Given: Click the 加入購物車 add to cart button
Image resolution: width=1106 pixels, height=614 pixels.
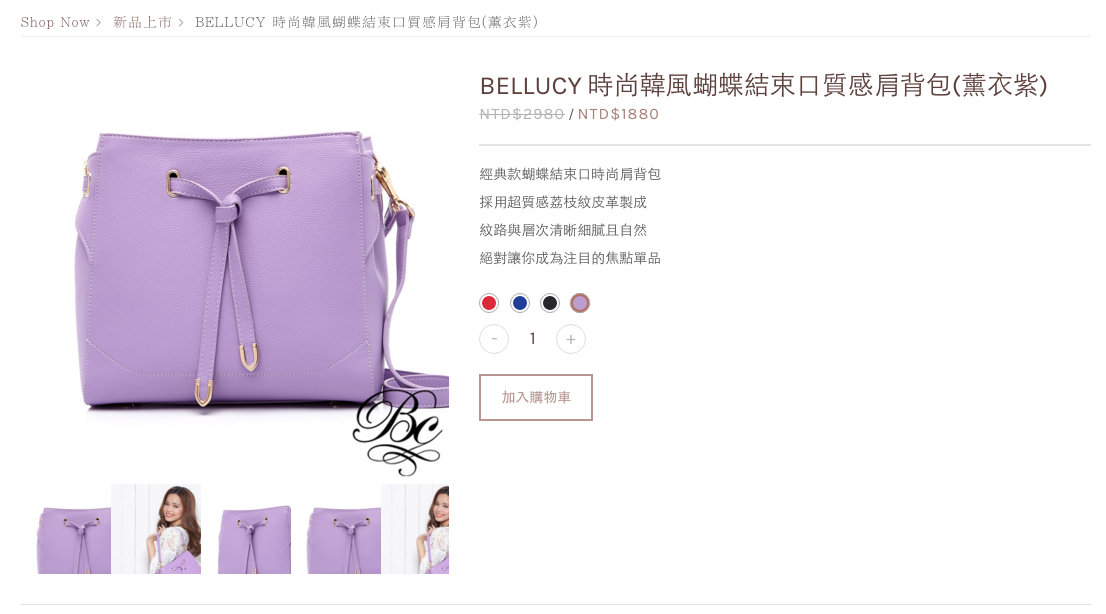Looking at the screenshot, I should click(536, 397).
